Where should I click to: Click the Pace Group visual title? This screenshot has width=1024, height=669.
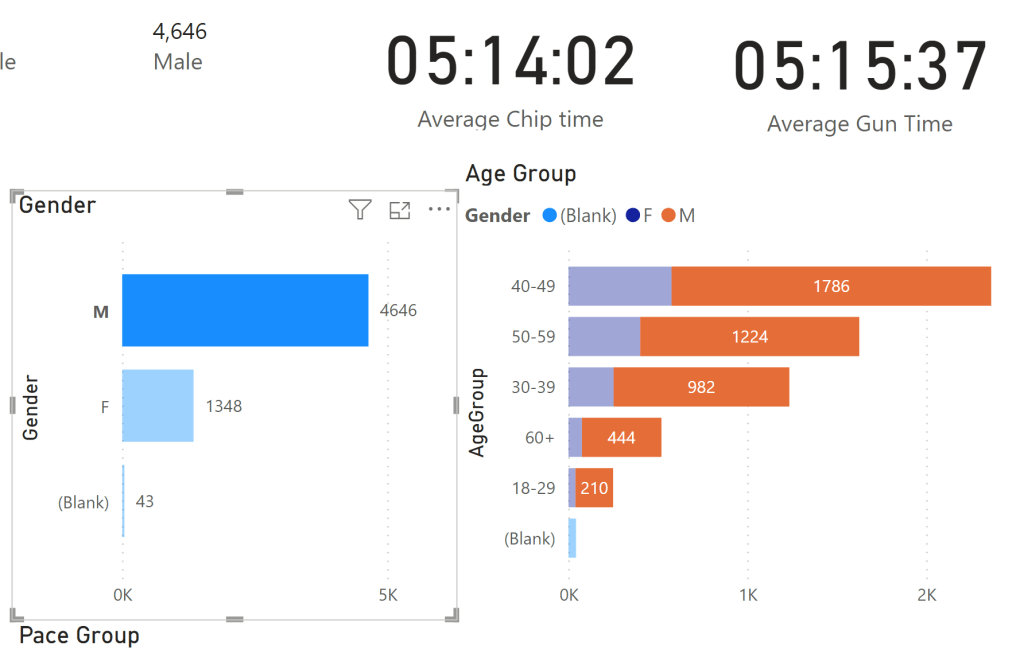pyautogui.click(x=80, y=636)
